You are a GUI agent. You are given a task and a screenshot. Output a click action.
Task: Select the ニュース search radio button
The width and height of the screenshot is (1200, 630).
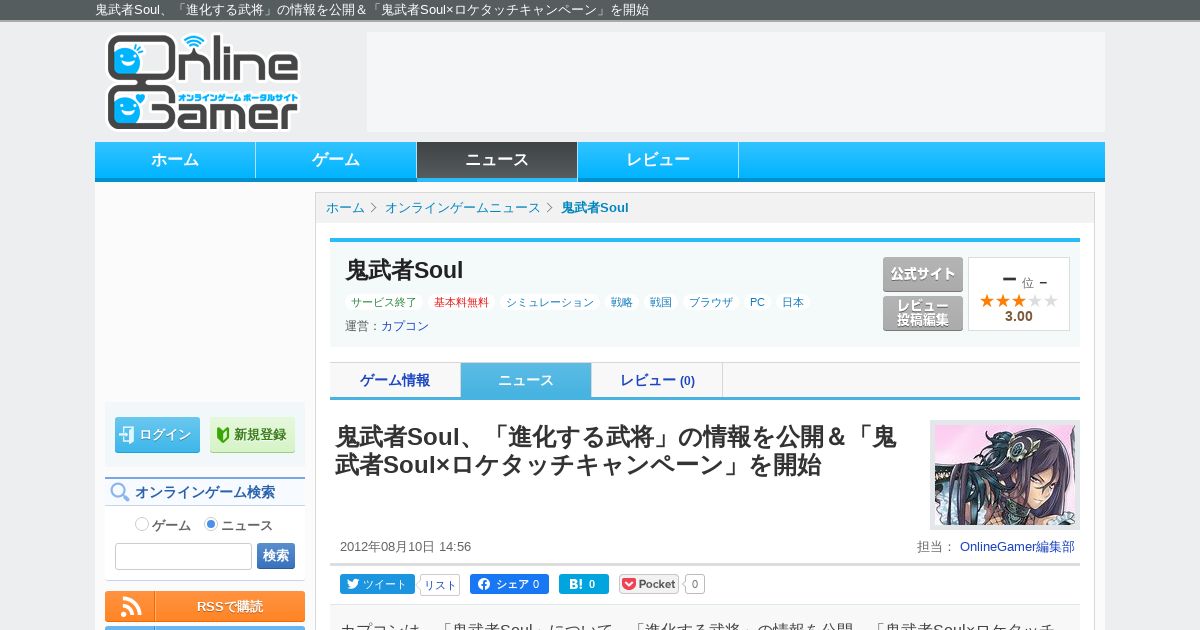pyautogui.click(x=211, y=524)
